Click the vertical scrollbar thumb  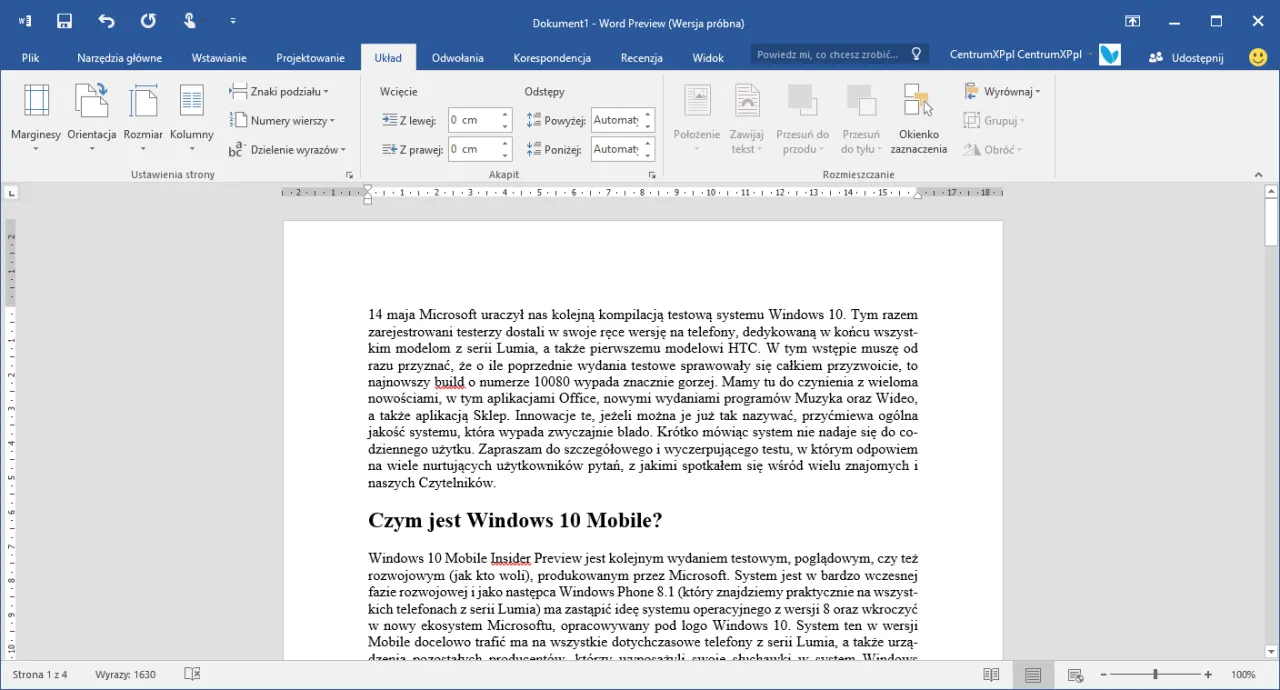1271,223
